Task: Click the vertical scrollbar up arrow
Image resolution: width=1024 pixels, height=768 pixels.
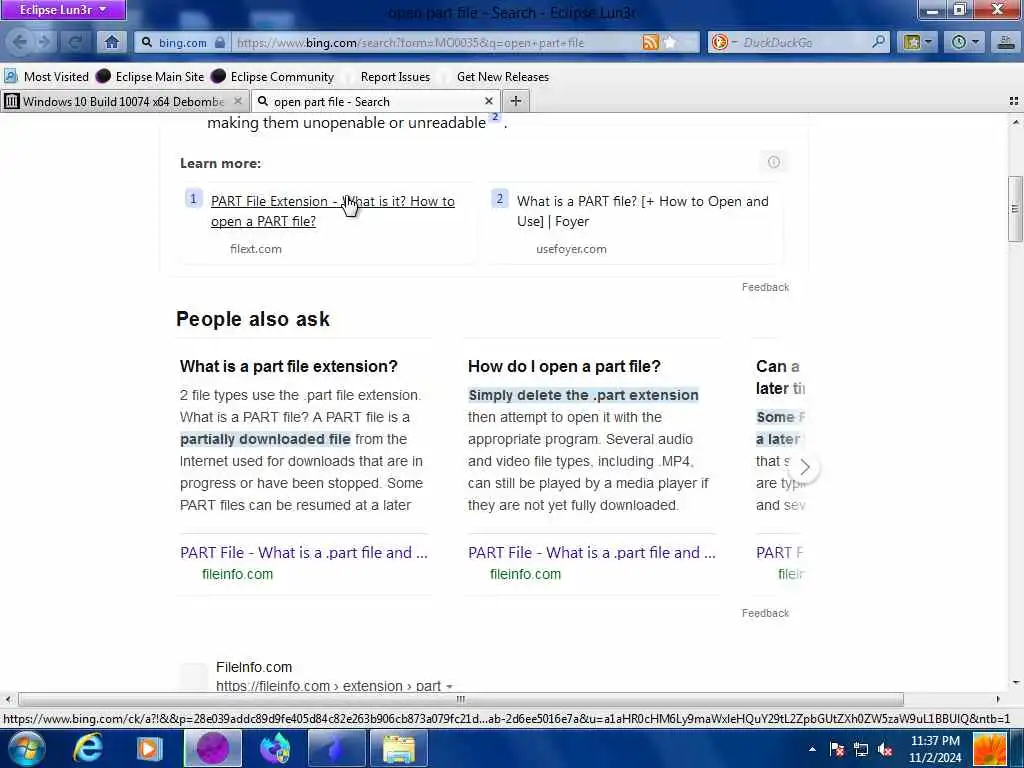Action: click(x=1015, y=122)
